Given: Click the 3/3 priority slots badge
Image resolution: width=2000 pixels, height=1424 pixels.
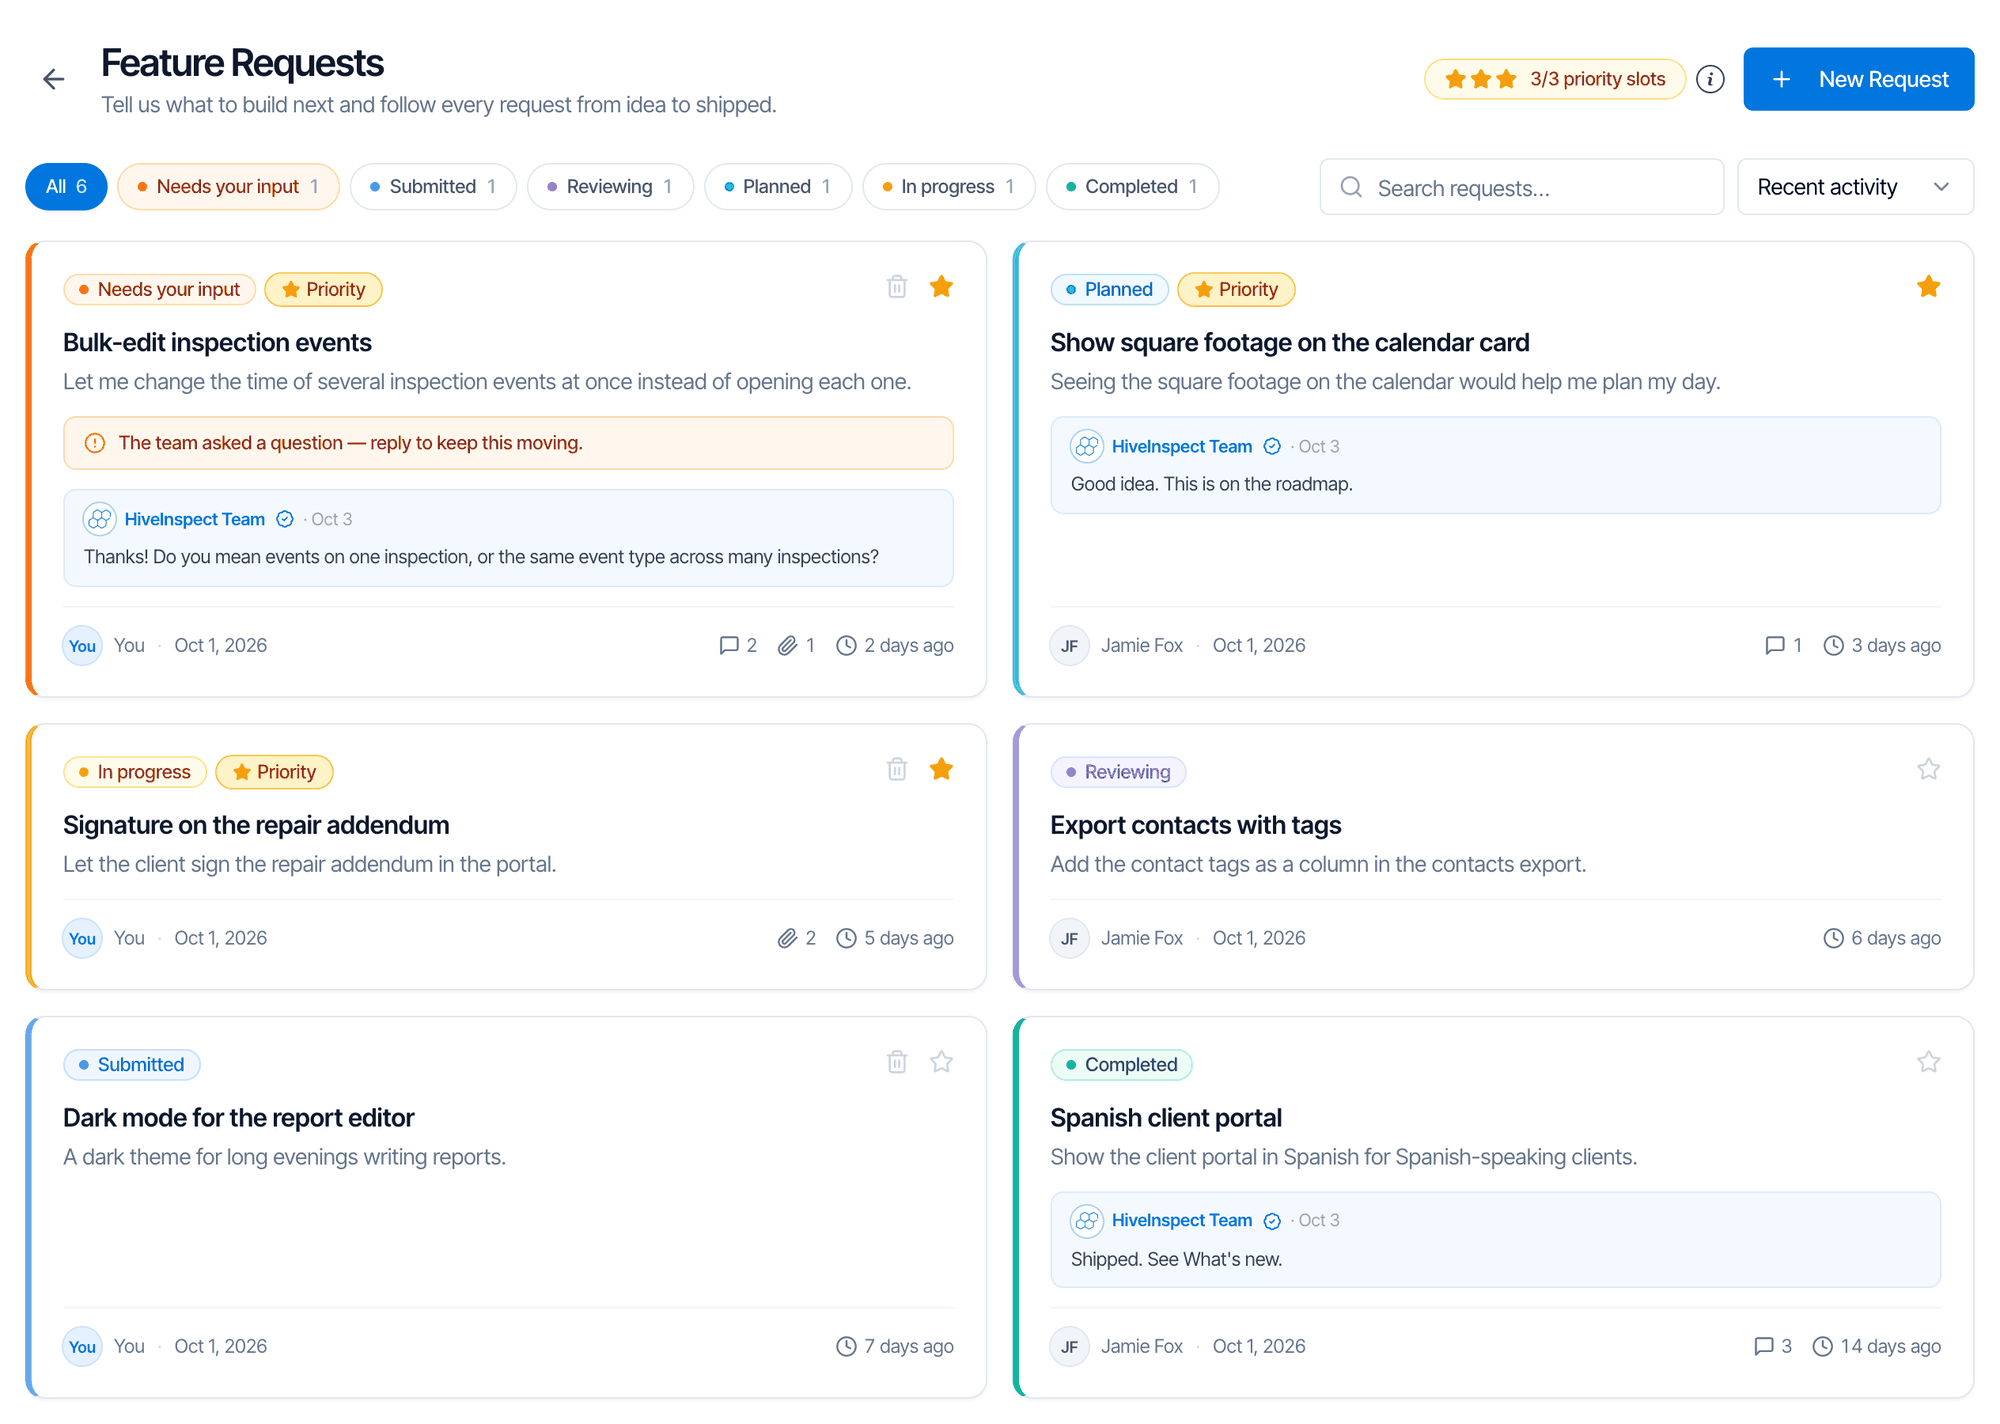Looking at the screenshot, I should [1554, 79].
